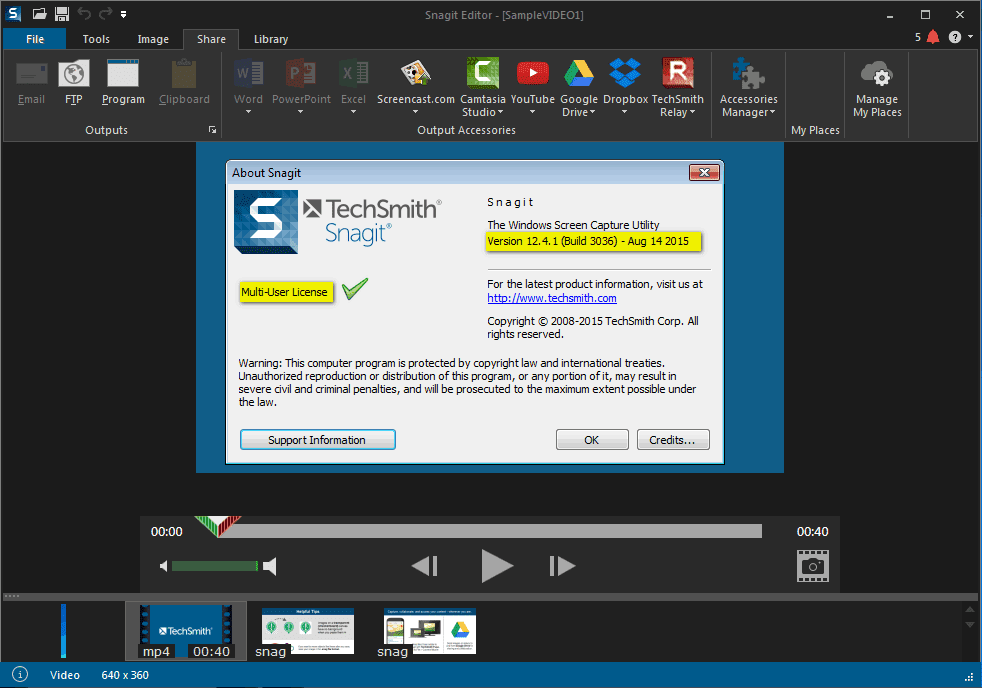Click the redo arrow in title bar

[x=105, y=14]
